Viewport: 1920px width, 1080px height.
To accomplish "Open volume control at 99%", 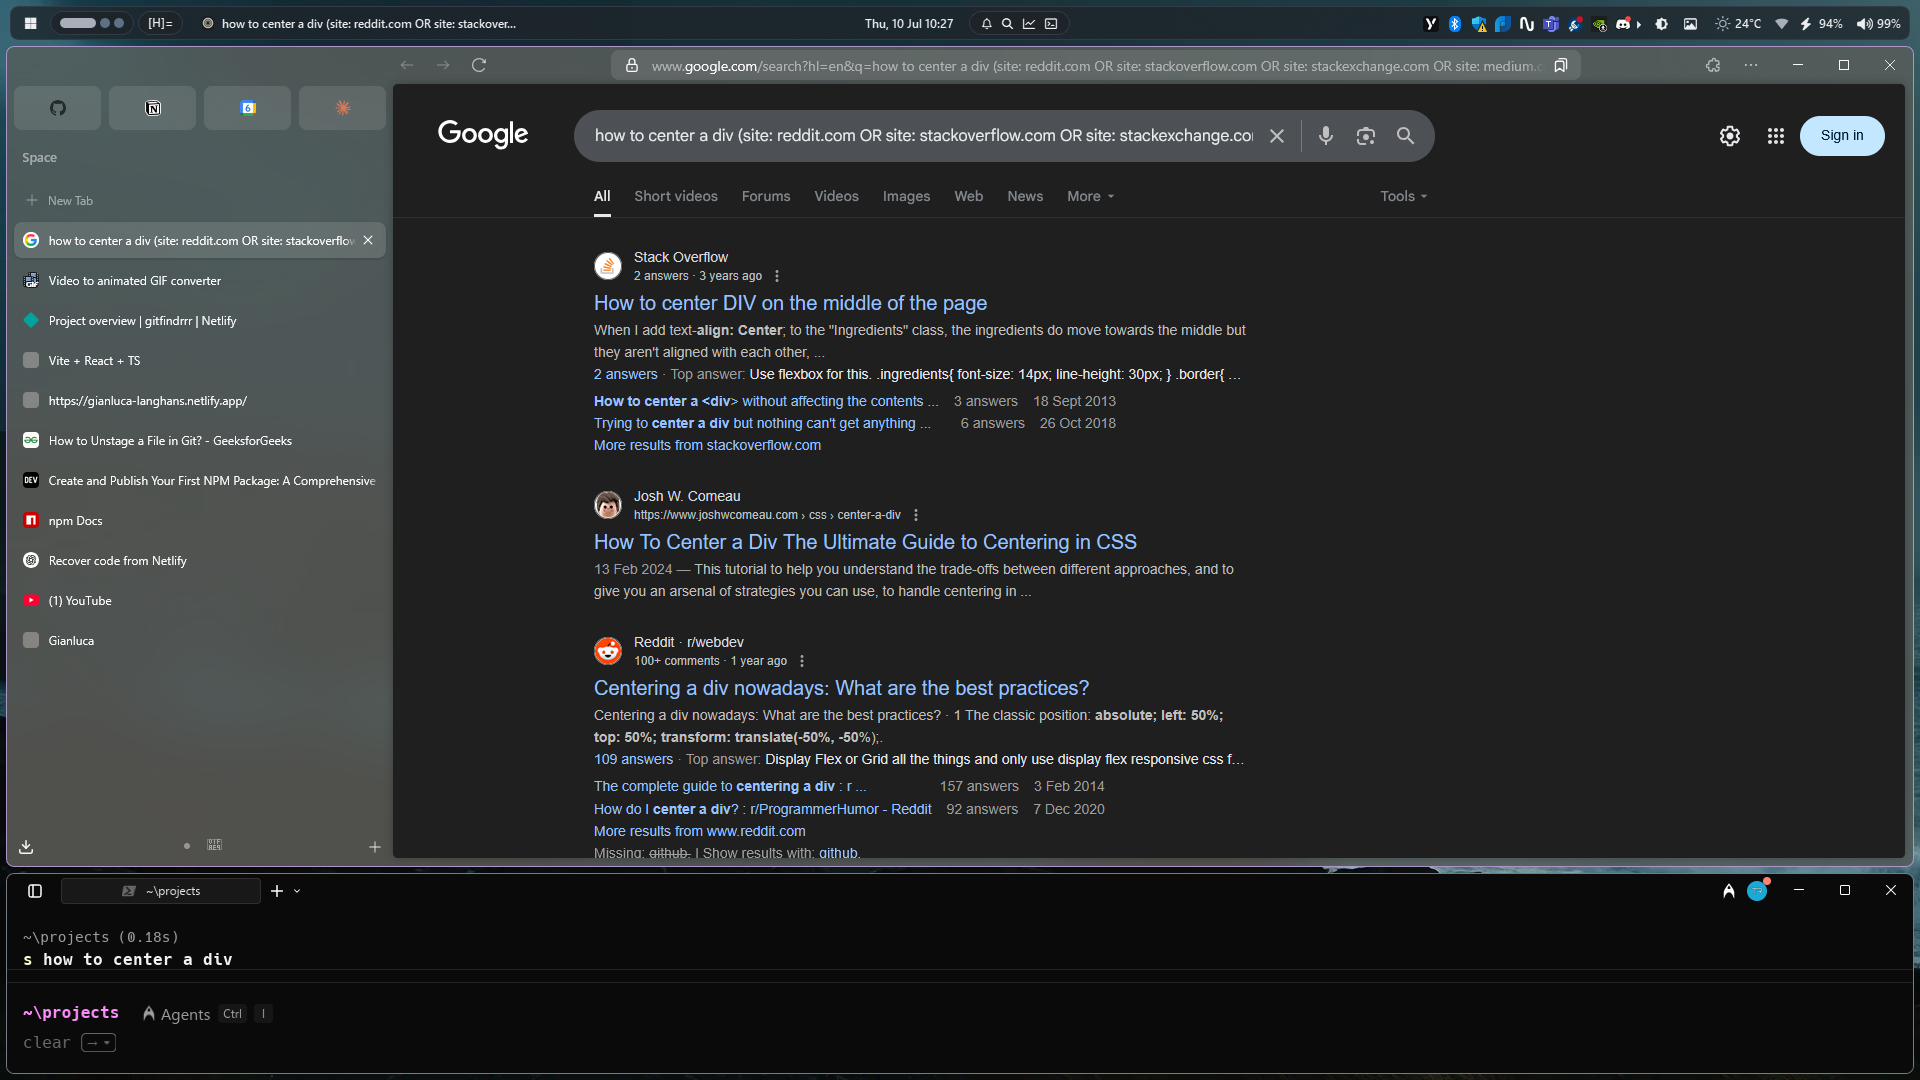I will (x=1879, y=24).
